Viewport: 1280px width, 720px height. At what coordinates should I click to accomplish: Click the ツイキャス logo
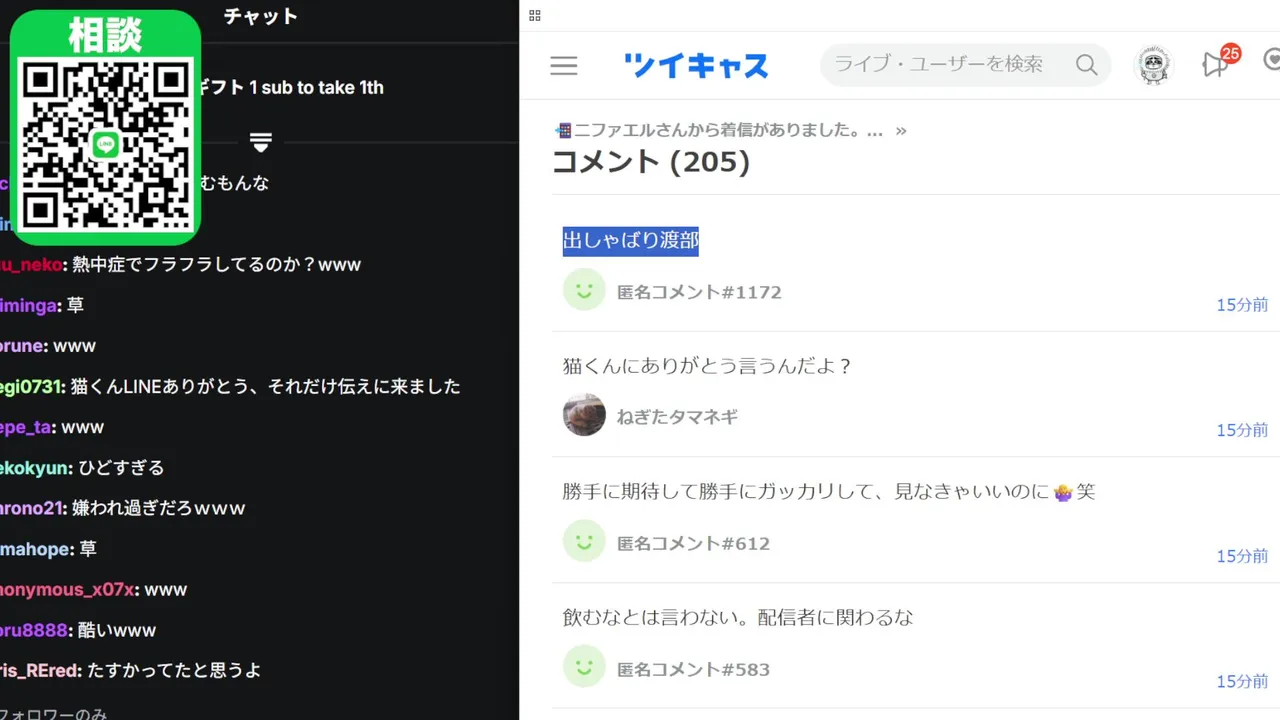[696, 66]
